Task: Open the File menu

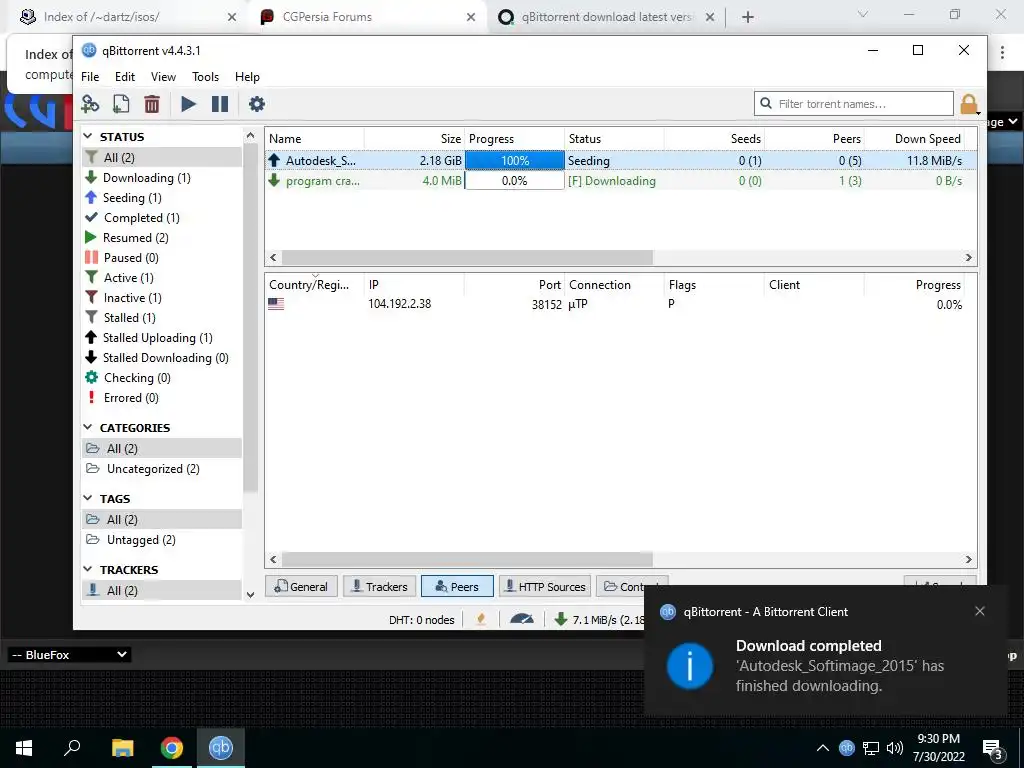Action: pyautogui.click(x=90, y=76)
